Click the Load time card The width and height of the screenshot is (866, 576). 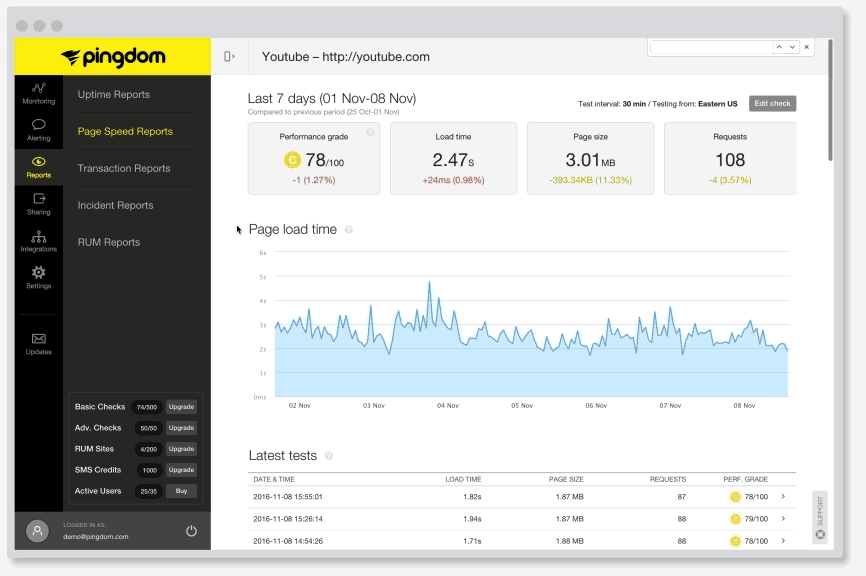tap(453, 158)
